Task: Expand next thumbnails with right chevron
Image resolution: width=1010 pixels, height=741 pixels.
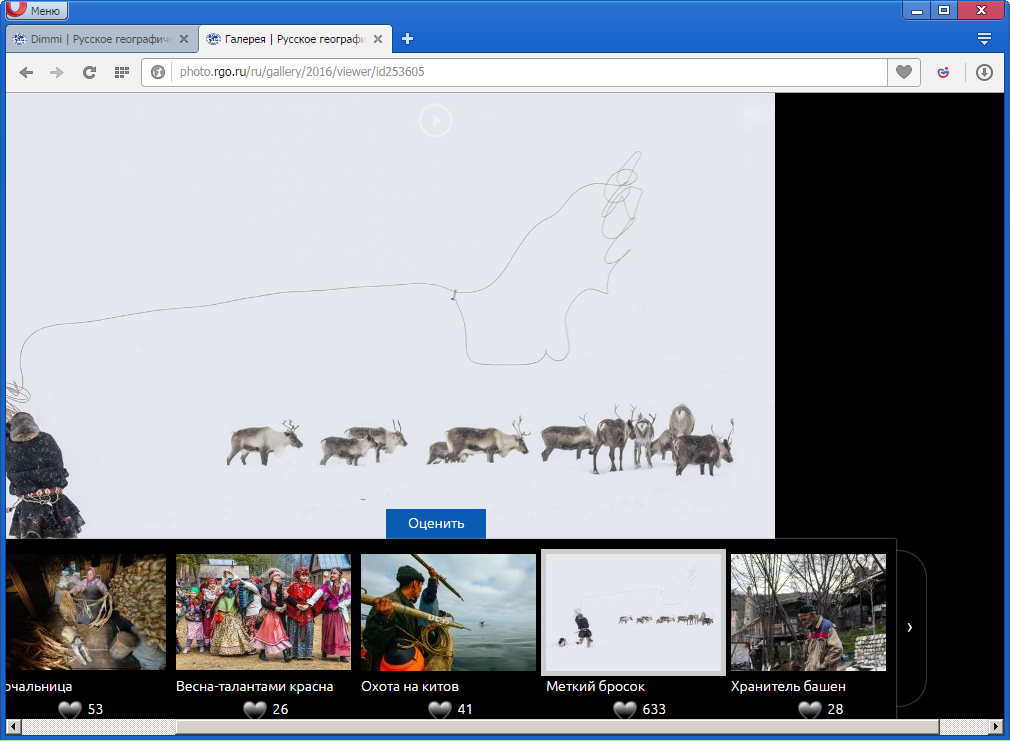Action: [909, 627]
